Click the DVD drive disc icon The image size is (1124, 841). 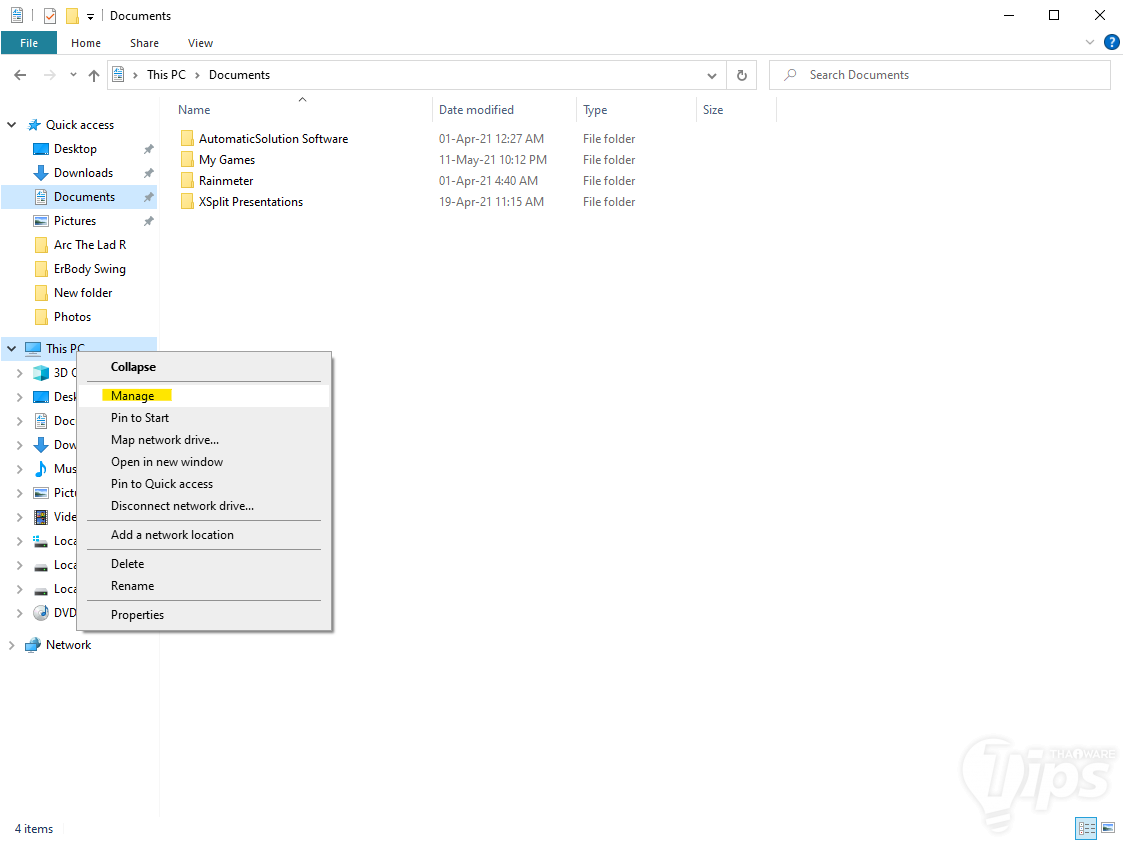point(41,613)
